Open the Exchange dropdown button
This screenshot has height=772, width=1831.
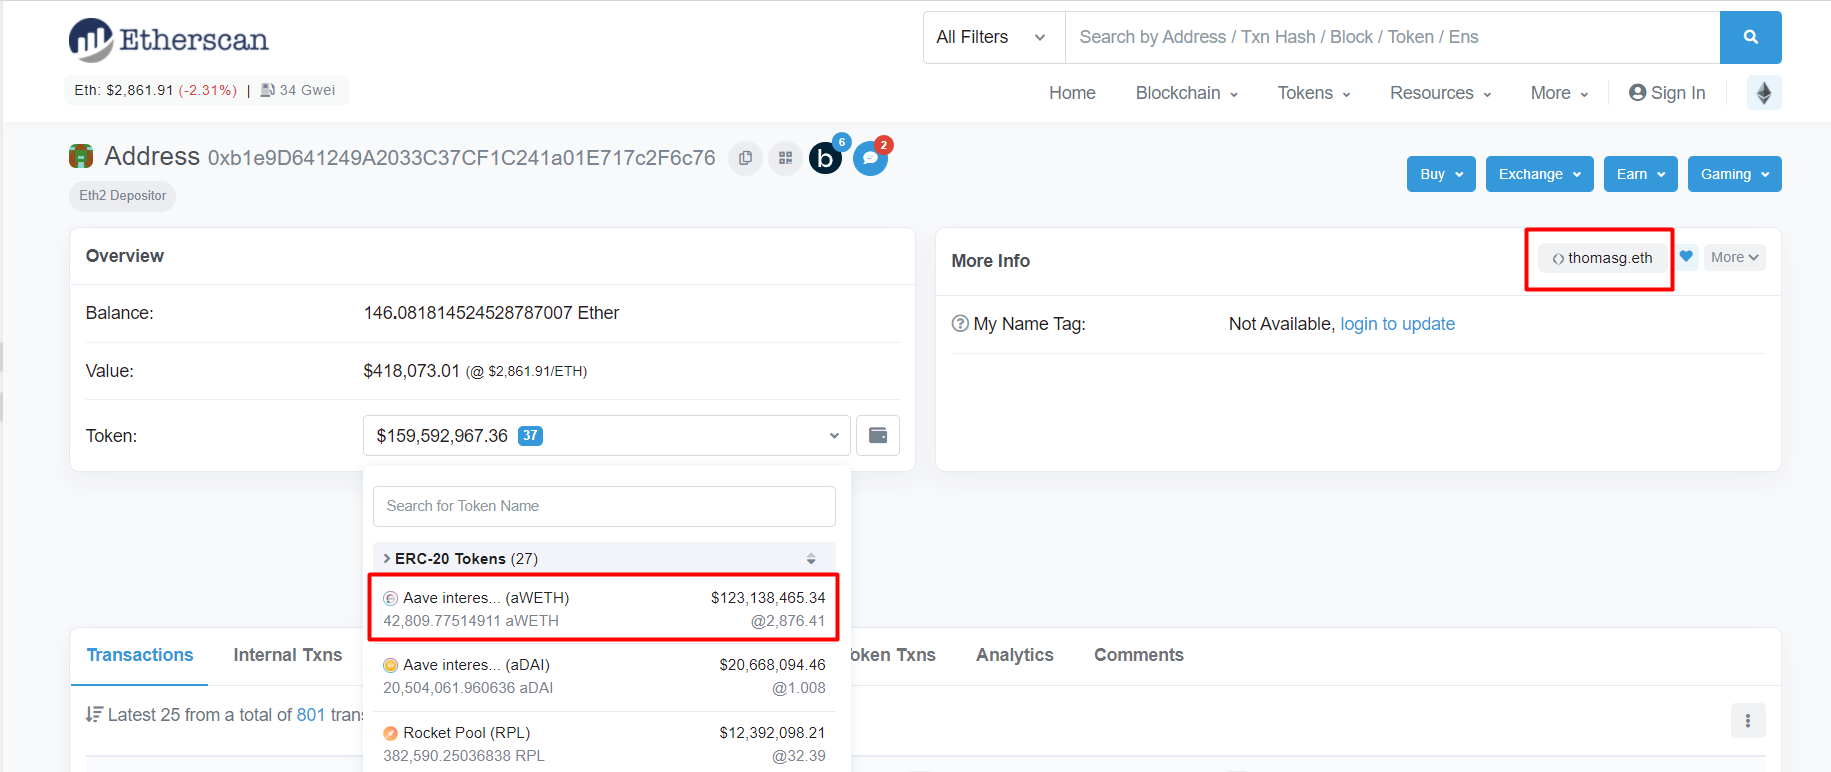point(1540,174)
